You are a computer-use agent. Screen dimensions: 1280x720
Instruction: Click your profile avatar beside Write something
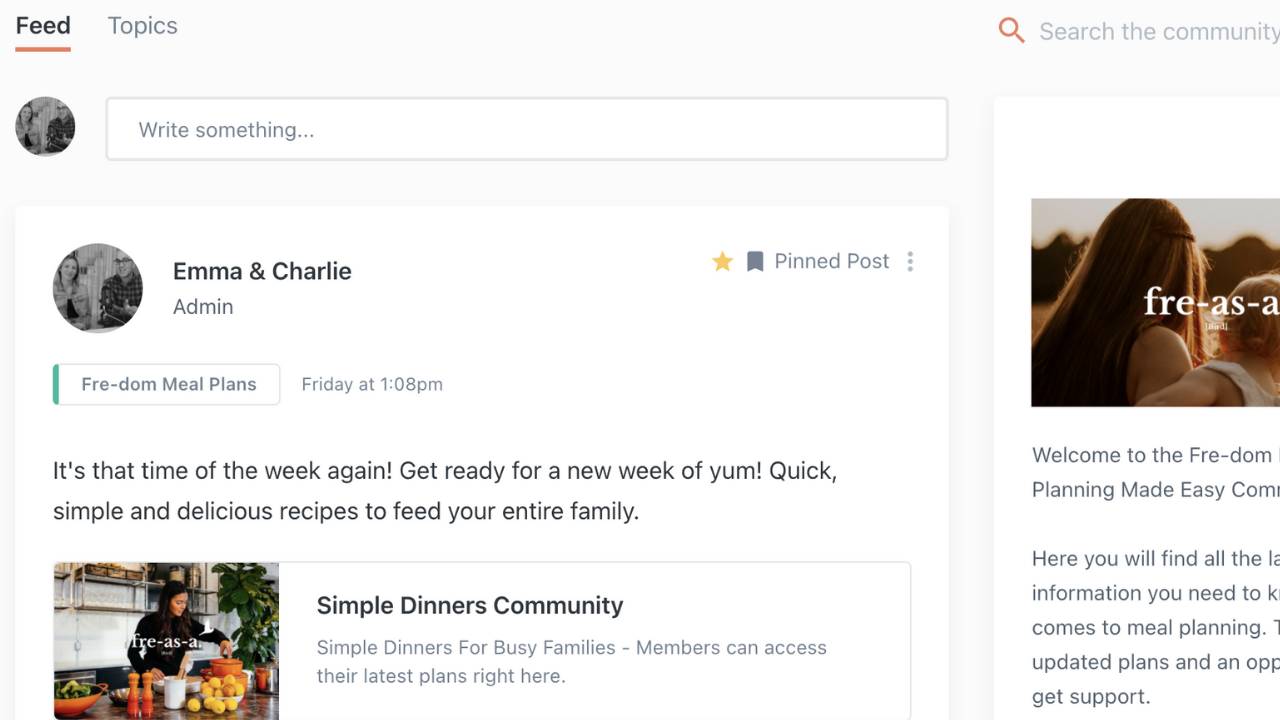pyautogui.click(x=45, y=126)
